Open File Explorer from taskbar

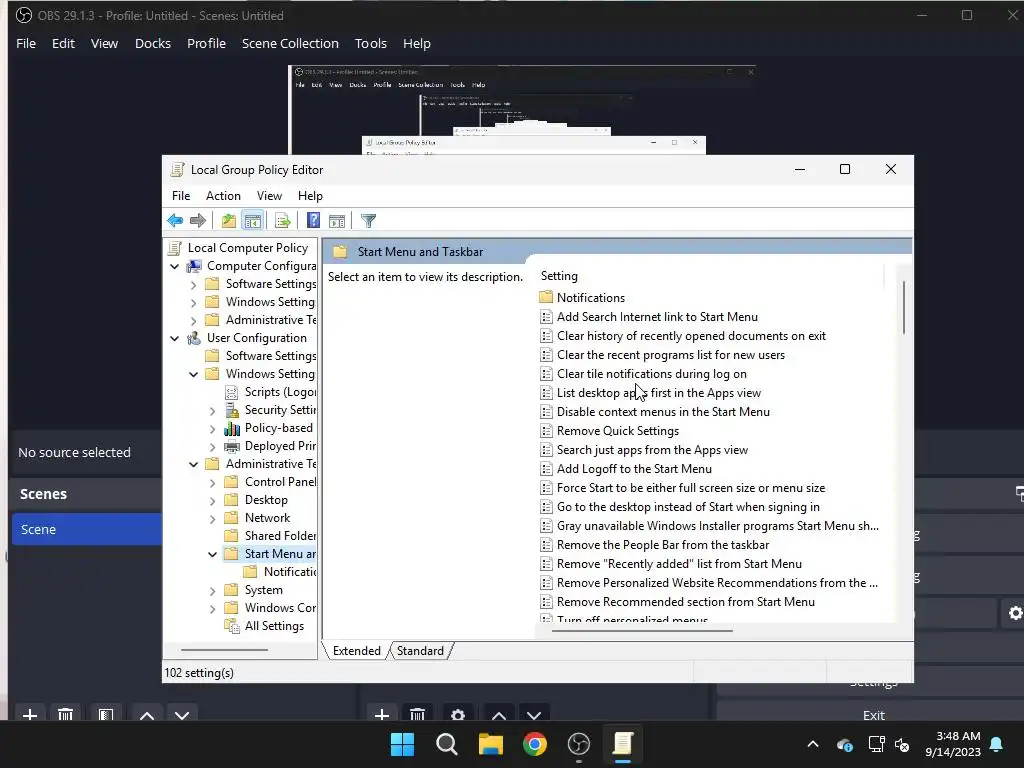click(490, 744)
